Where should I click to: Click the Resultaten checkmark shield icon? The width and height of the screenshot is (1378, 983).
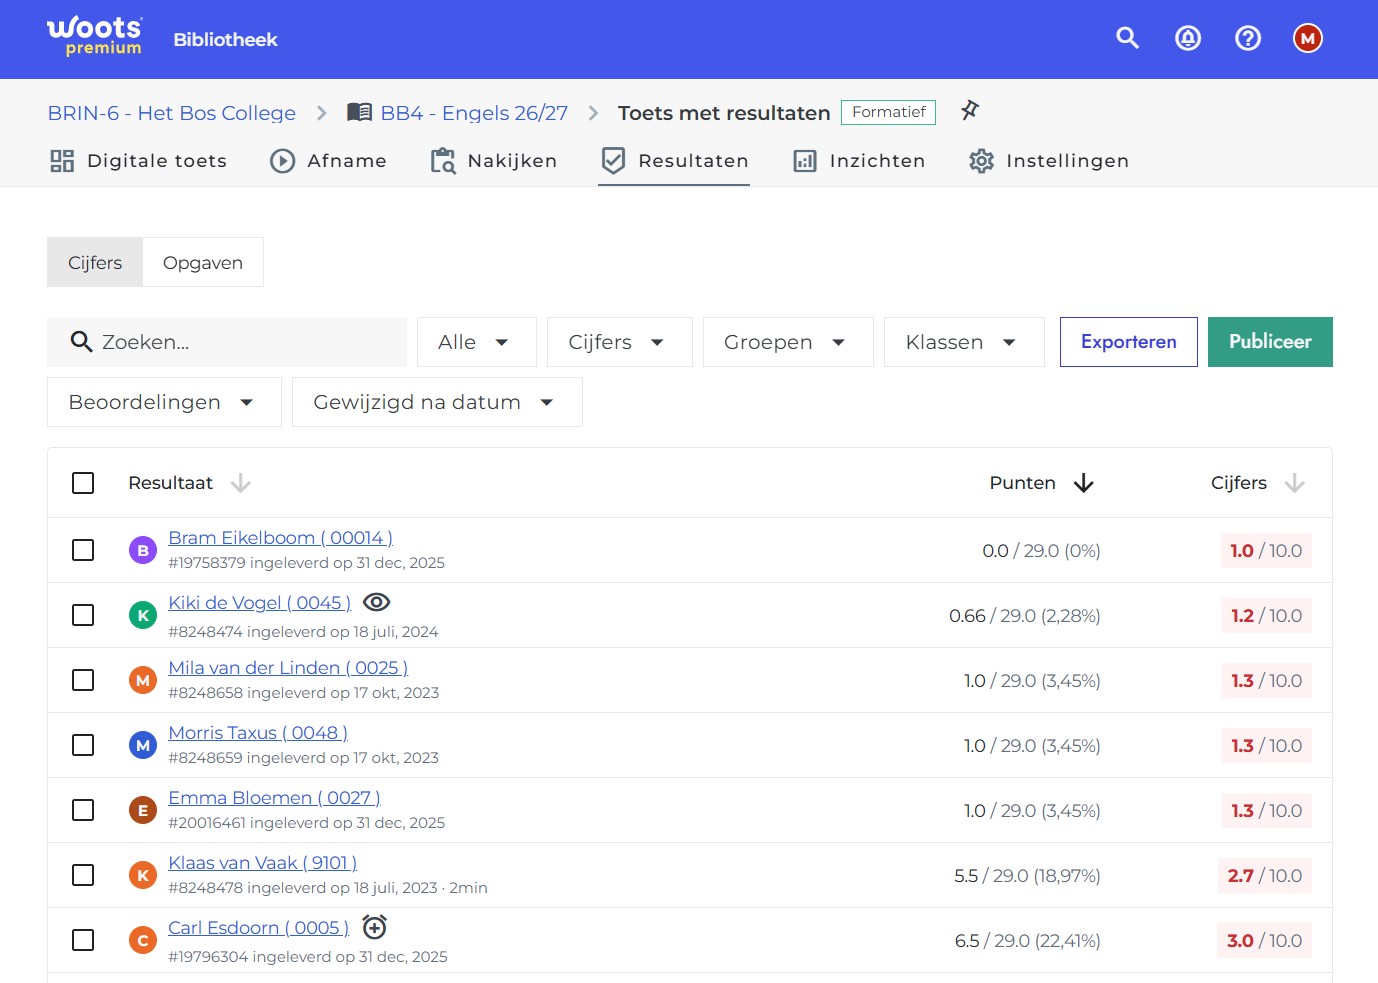(x=613, y=161)
